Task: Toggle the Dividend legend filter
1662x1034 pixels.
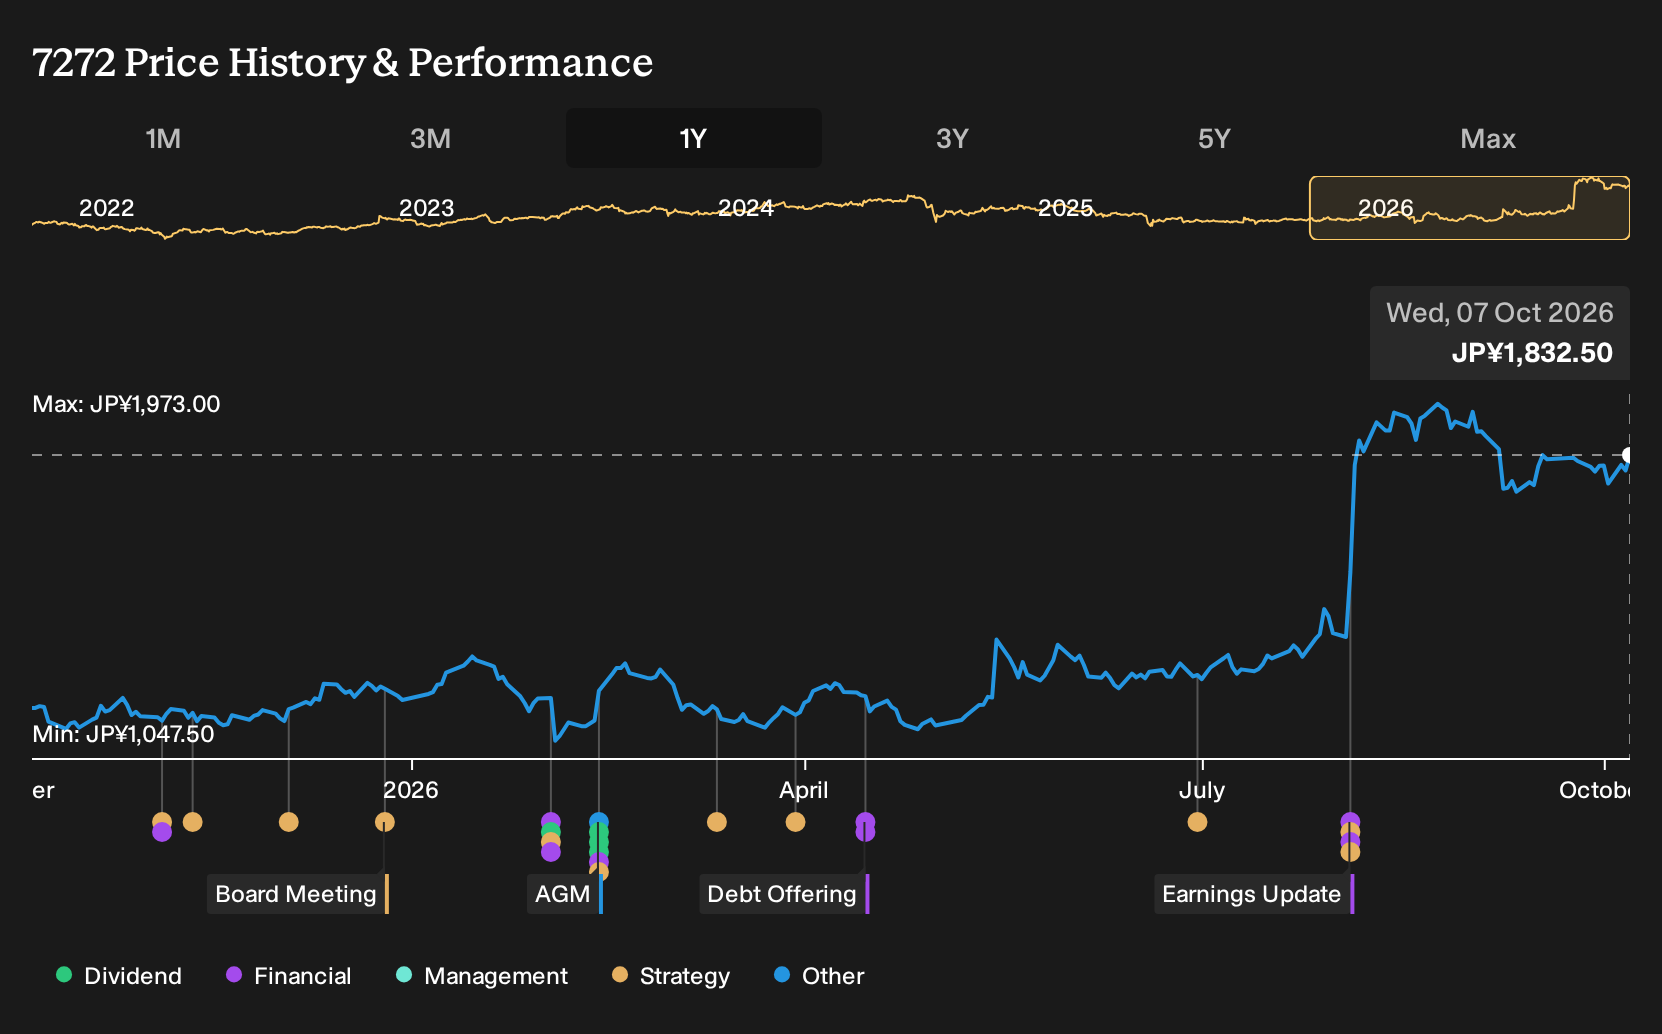Action: coord(119,976)
